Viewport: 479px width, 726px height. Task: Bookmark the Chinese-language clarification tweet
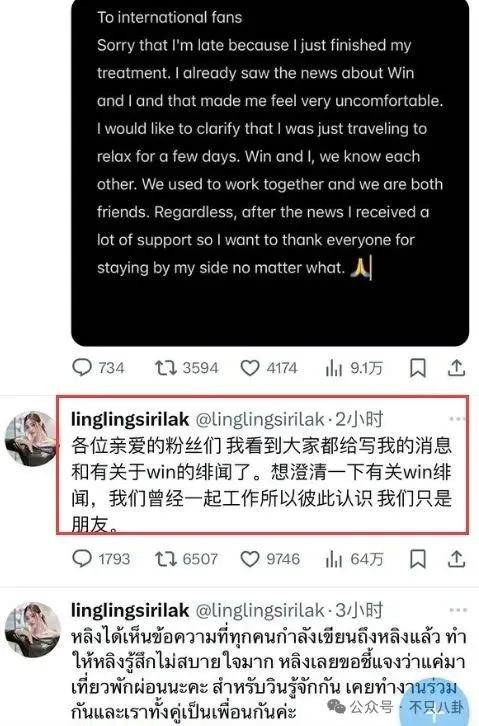click(418, 559)
